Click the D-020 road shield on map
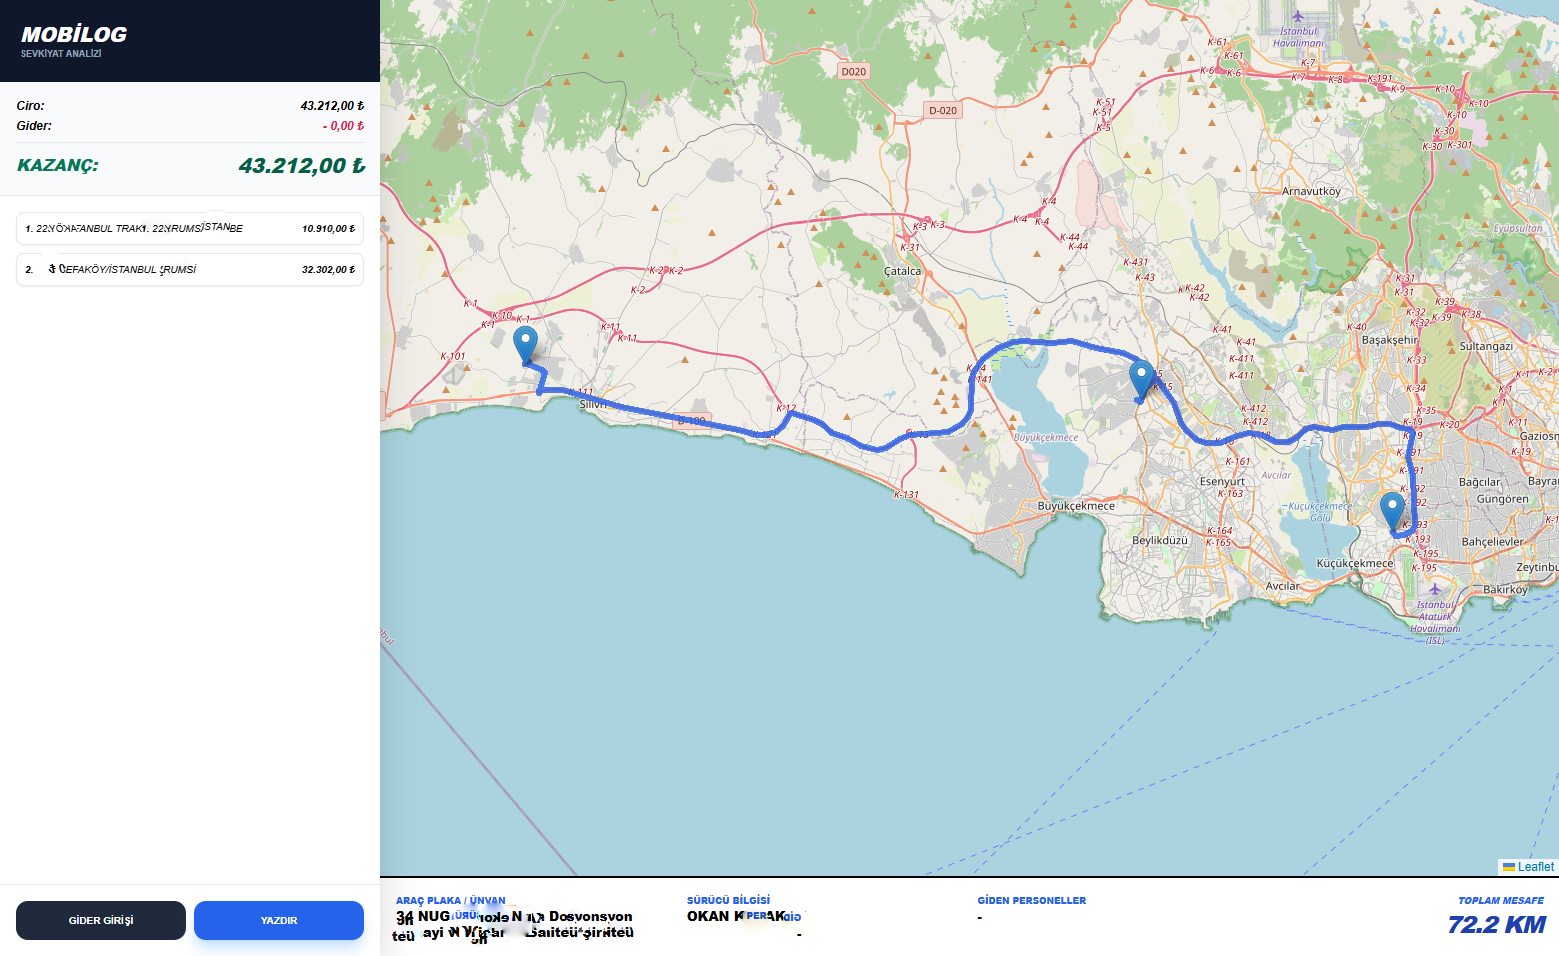This screenshot has width=1559, height=956. pyautogui.click(x=942, y=111)
